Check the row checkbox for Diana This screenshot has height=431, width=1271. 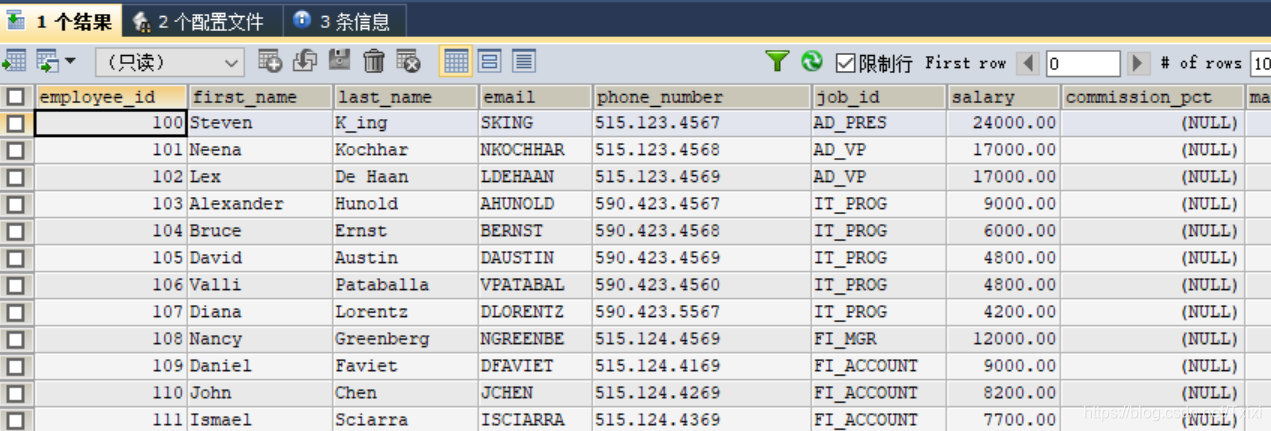point(16,313)
